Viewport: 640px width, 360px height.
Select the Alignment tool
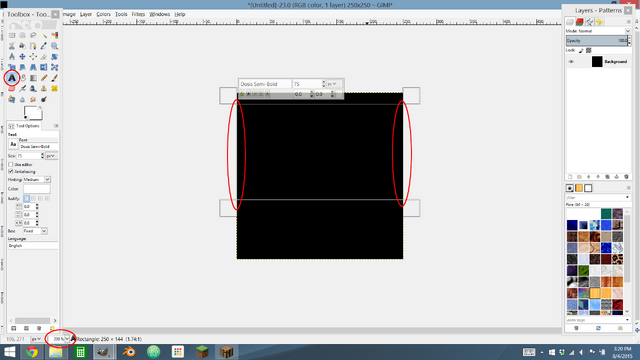click(33, 57)
